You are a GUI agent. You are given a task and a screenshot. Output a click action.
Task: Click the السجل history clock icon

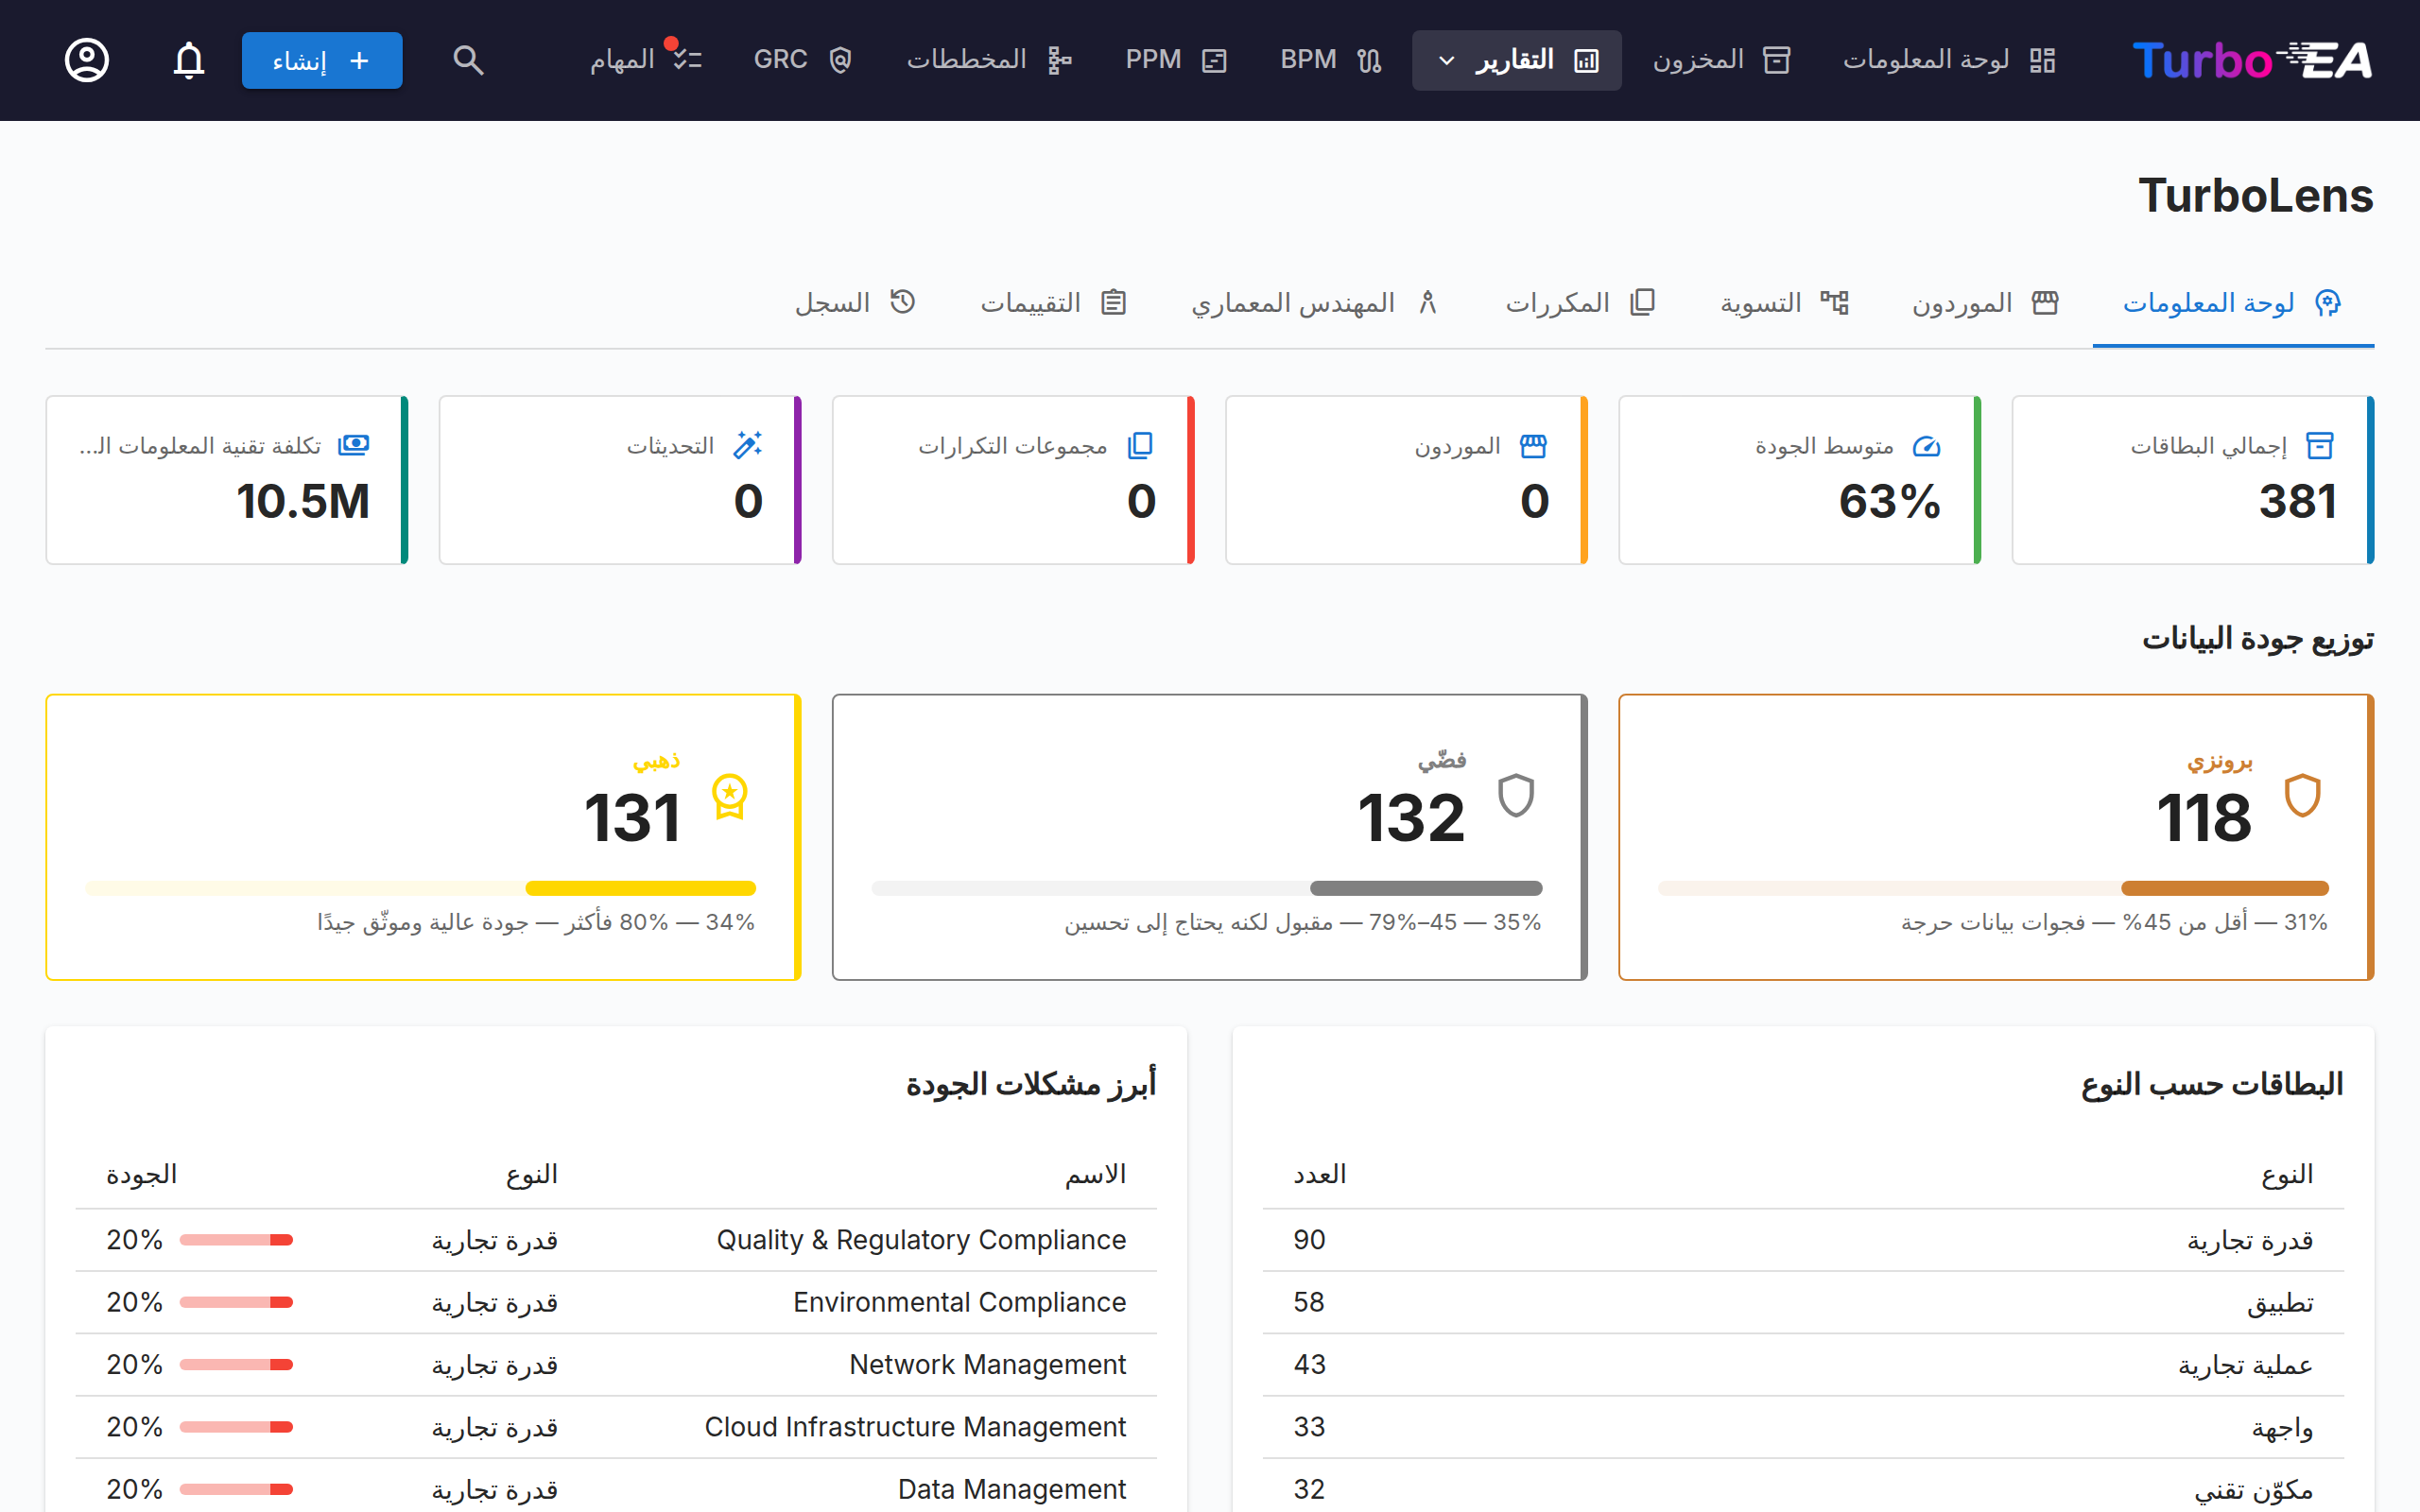pos(903,302)
